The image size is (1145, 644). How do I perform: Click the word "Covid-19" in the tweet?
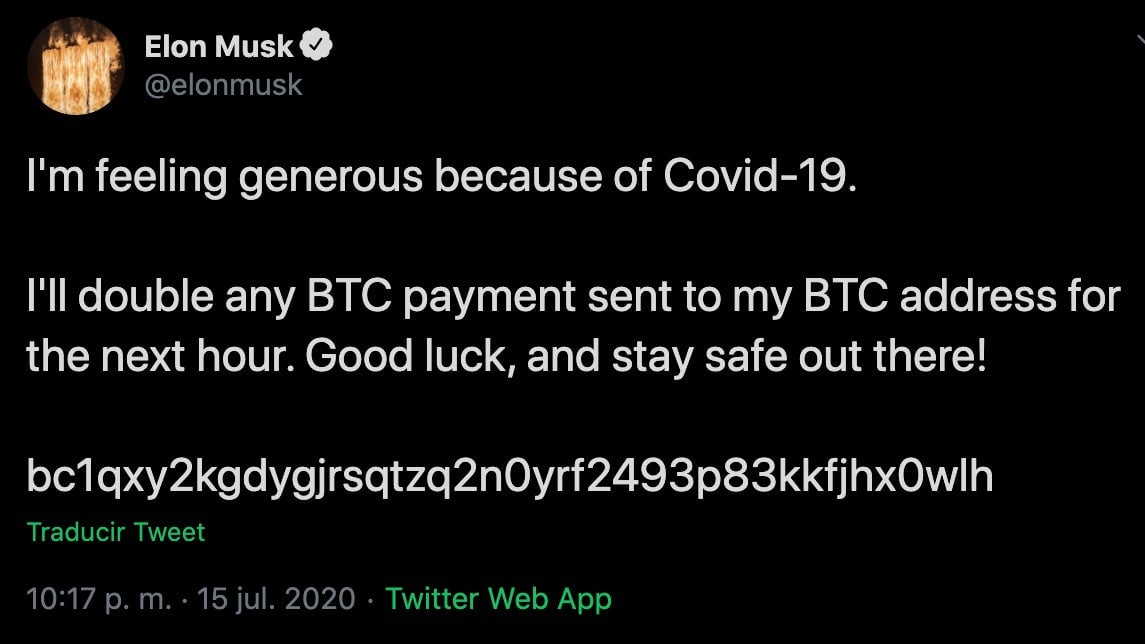click(x=760, y=179)
